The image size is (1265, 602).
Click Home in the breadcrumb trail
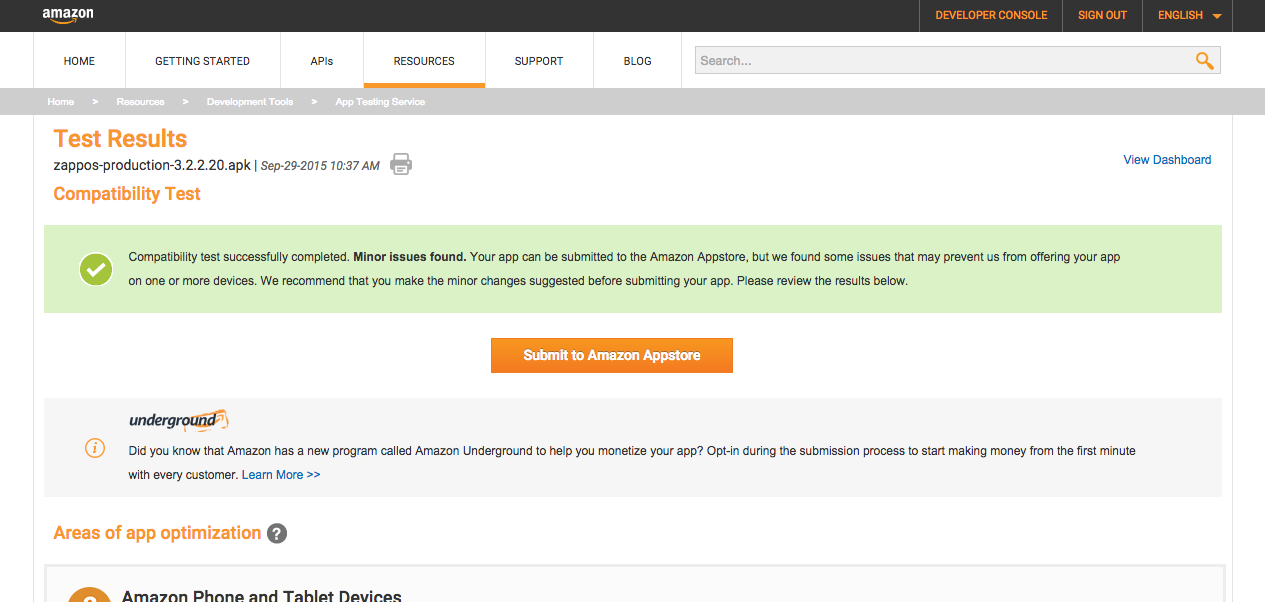click(x=61, y=102)
